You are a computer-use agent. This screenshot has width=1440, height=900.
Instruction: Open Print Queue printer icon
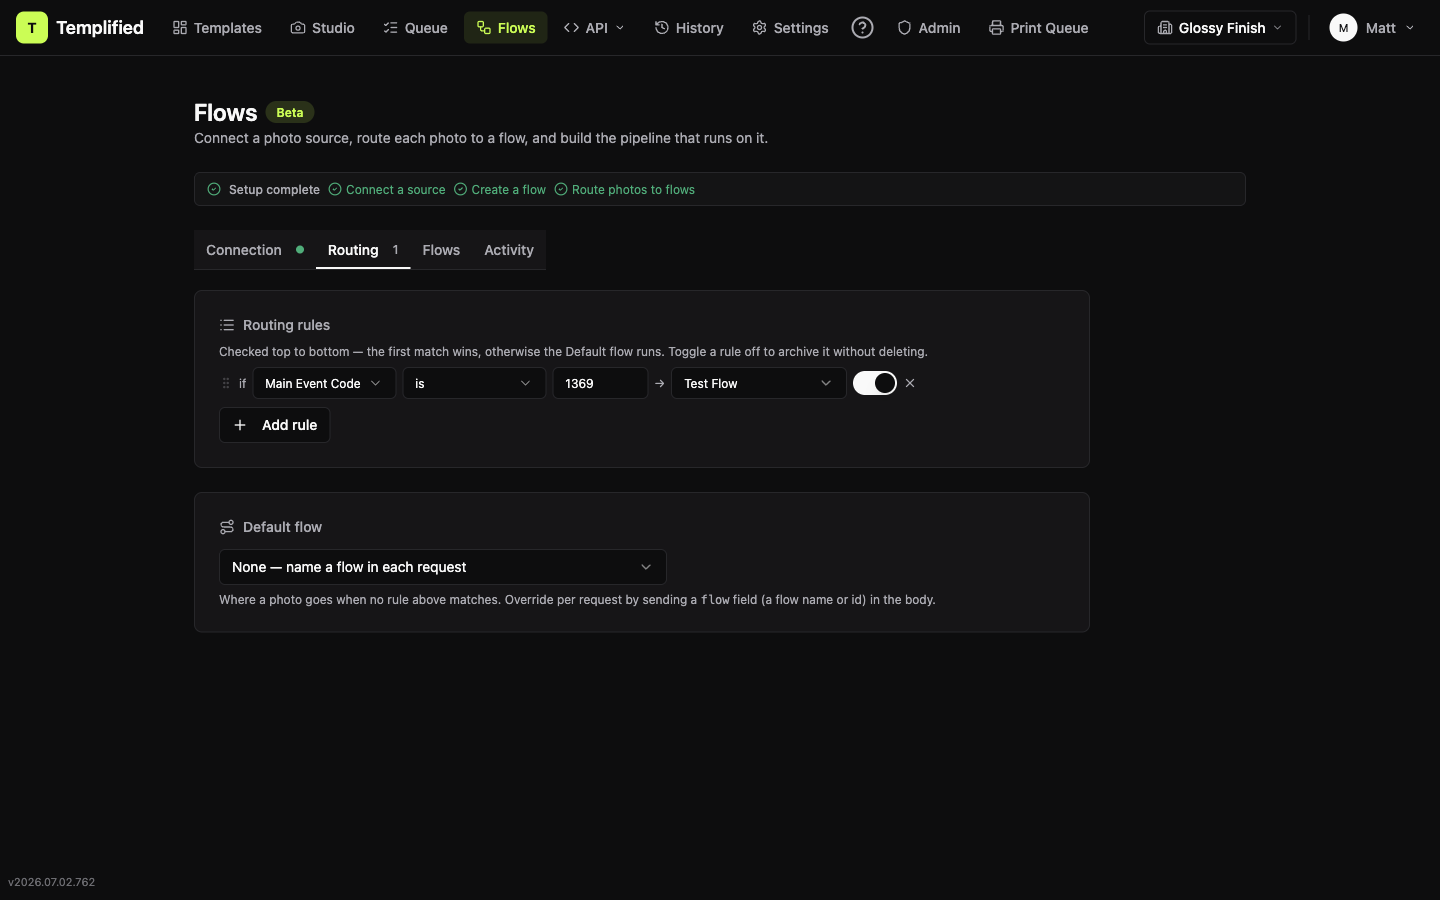click(x=996, y=28)
